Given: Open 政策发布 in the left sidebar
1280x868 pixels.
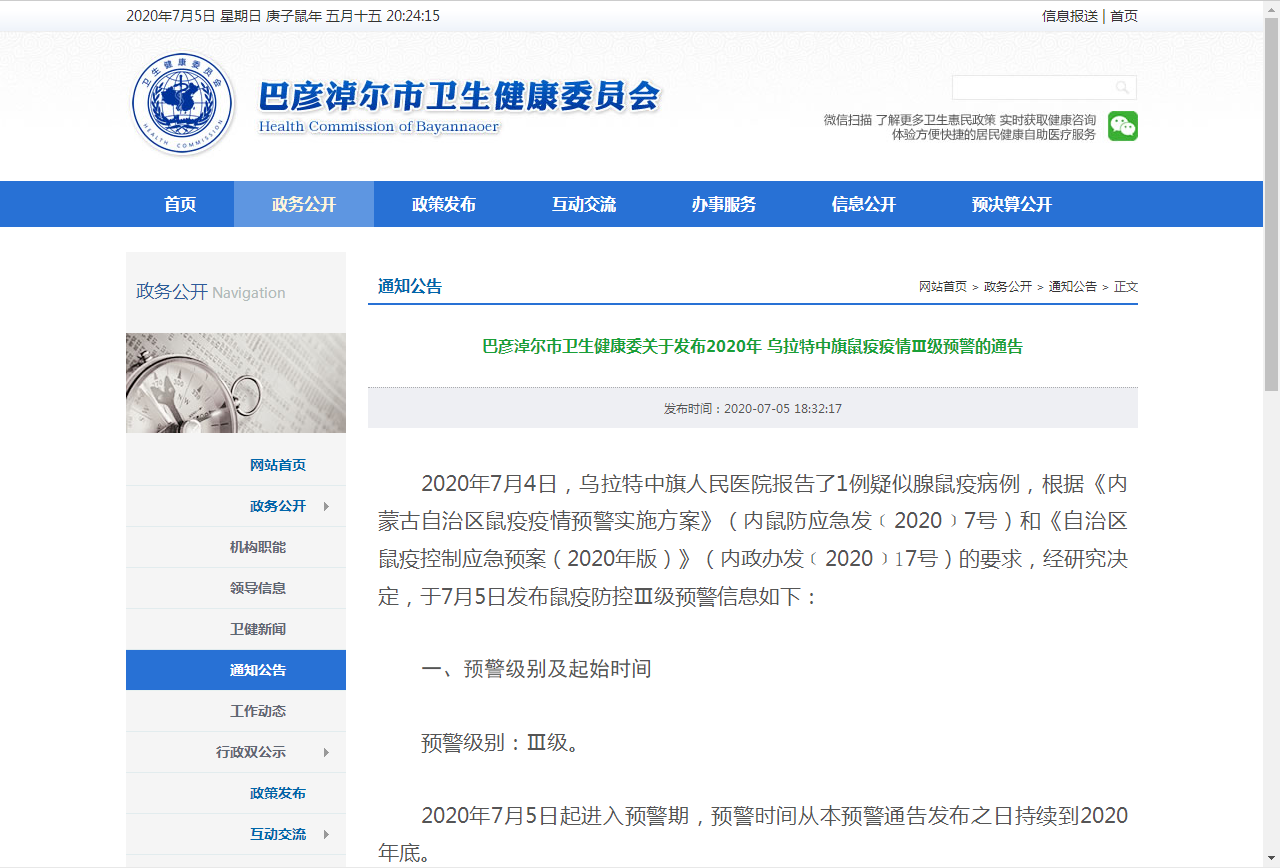Looking at the screenshot, I should 278,793.
